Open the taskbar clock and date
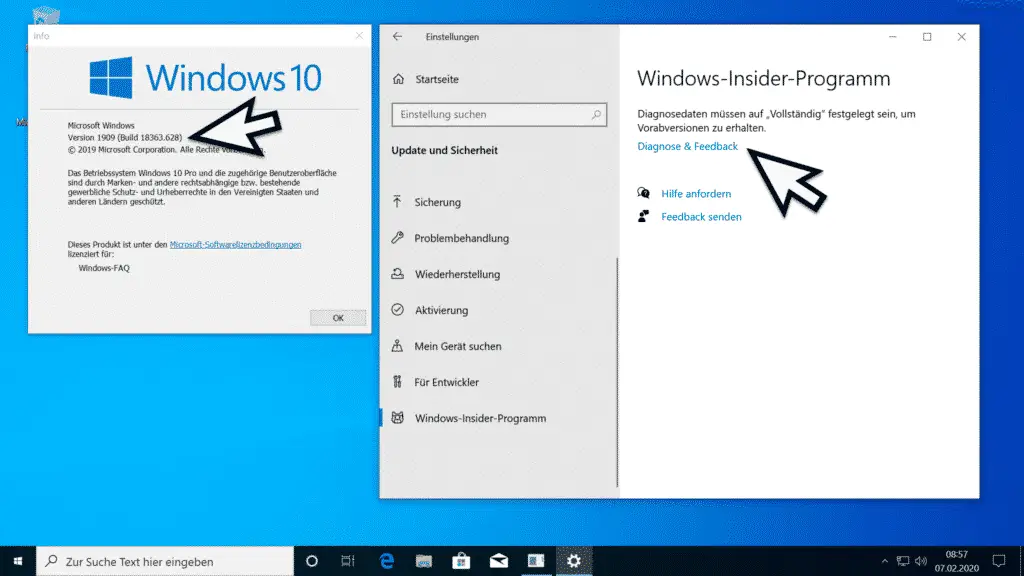This screenshot has width=1024, height=576. click(x=956, y=561)
